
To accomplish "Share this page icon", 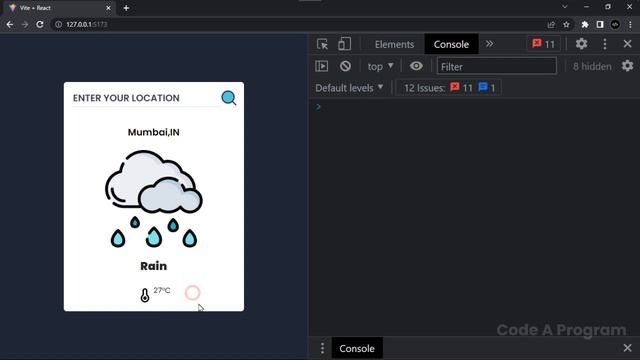I will tap(551, 24).
